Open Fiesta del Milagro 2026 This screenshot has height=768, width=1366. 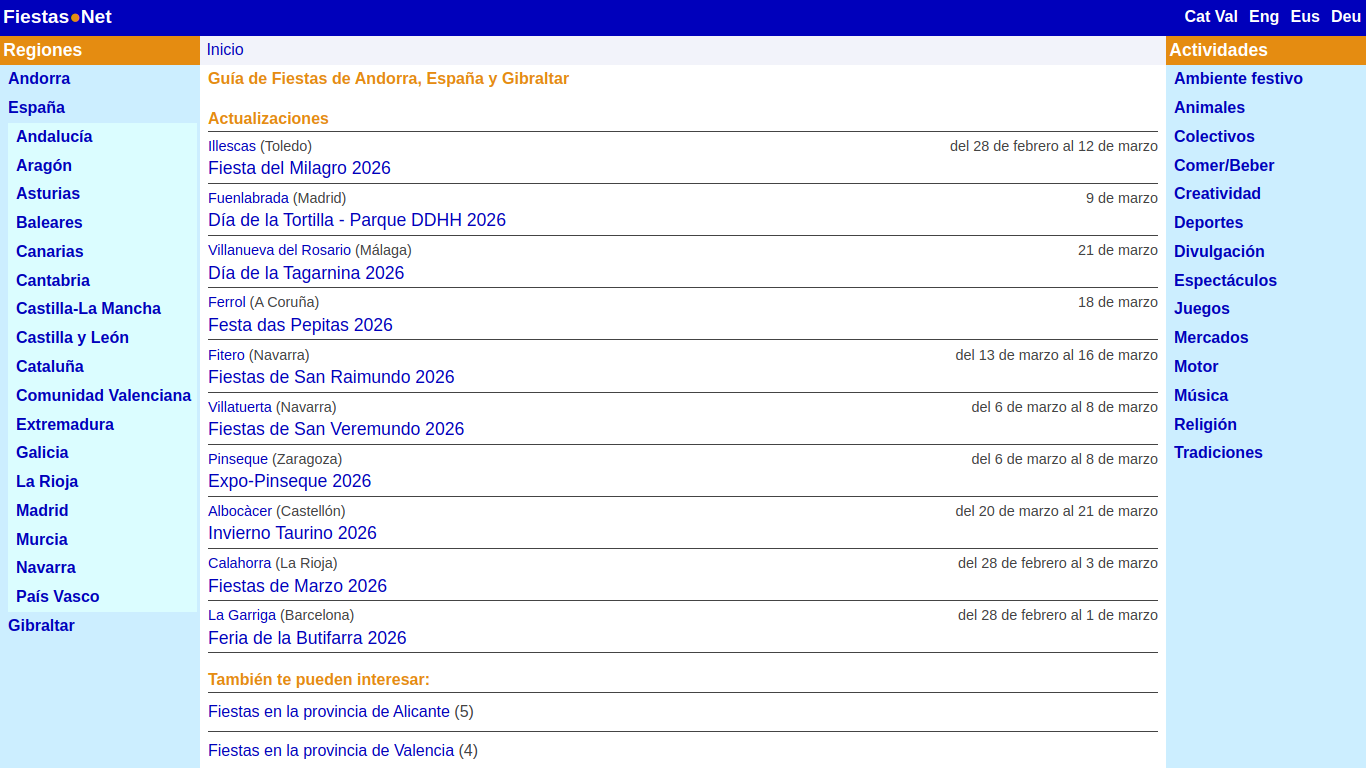pyautogui.click(x=299, y=168)
